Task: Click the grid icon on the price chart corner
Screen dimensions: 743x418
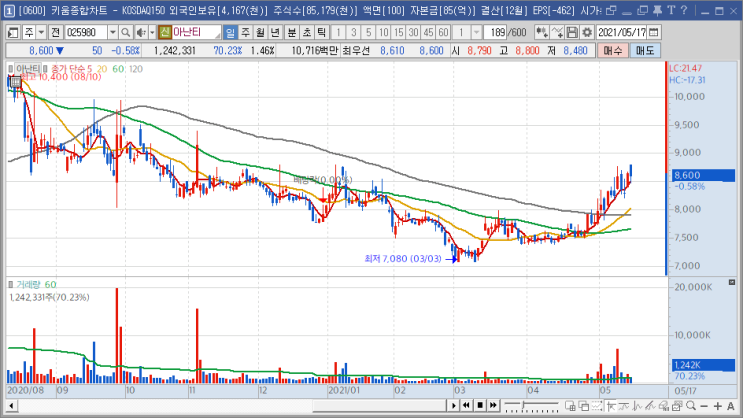Action: (x=15, y=82)
